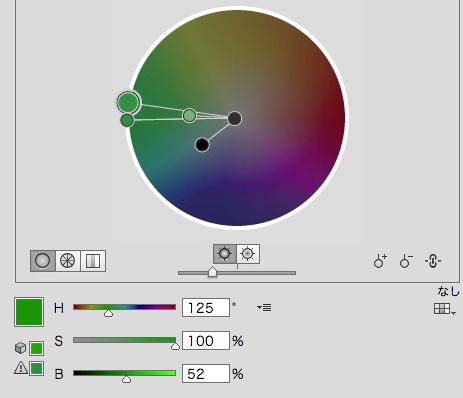Click the out-of-web-color warning triangle
463x398 pixels.
coord(21,368)
